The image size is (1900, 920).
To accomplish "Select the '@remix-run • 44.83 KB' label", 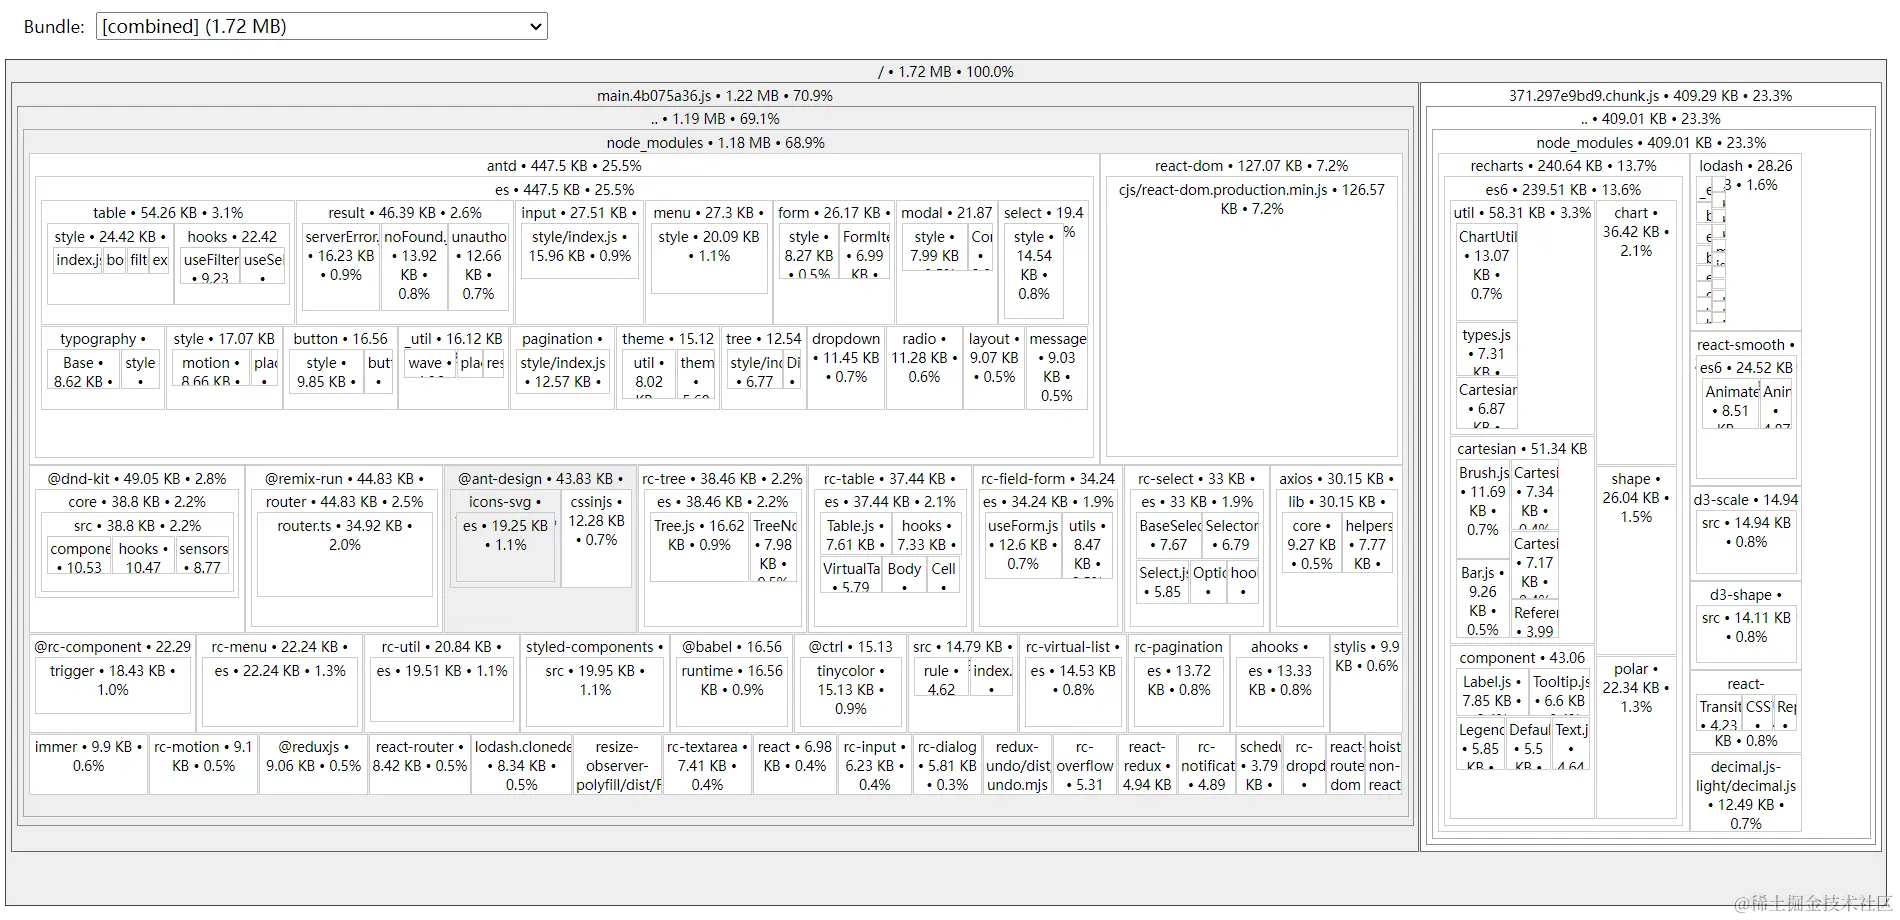I will coord(344,479).
